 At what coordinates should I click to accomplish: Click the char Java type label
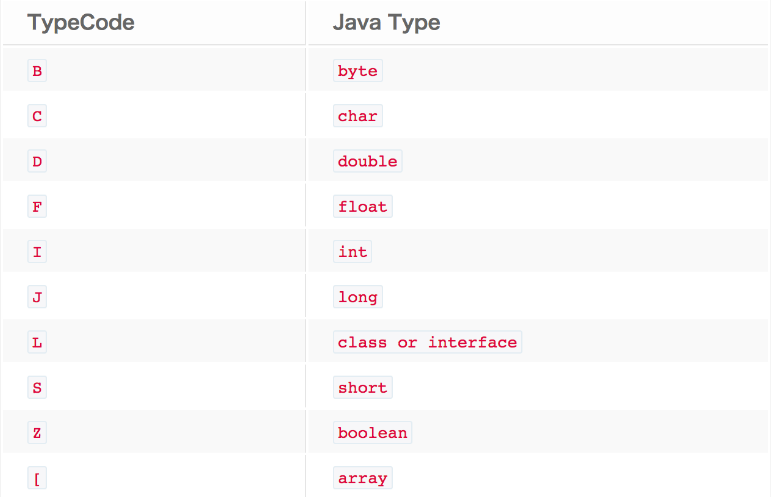358,116
